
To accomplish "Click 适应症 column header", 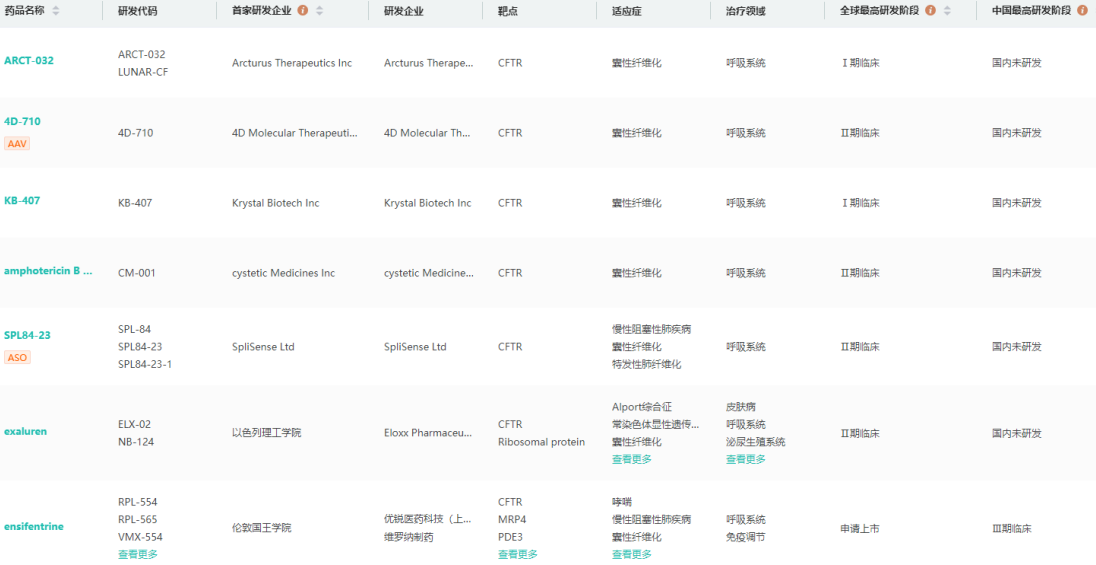I will [626, 10].
